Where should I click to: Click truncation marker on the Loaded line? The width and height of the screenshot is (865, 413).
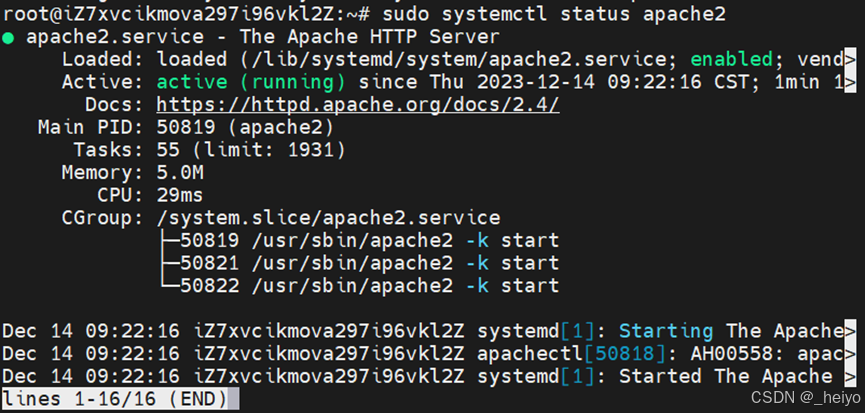[850, 59]
